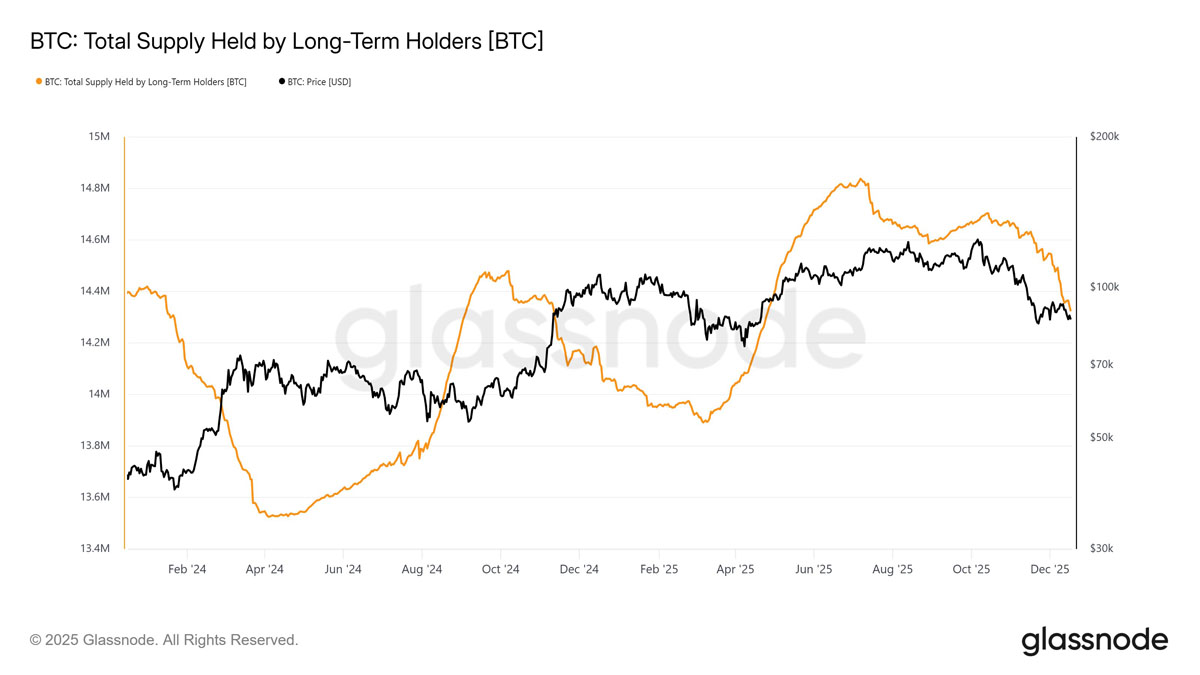Screen dimensions: 1200x675
Task: Click the $30k right axis label
Action: point(1102,549)
